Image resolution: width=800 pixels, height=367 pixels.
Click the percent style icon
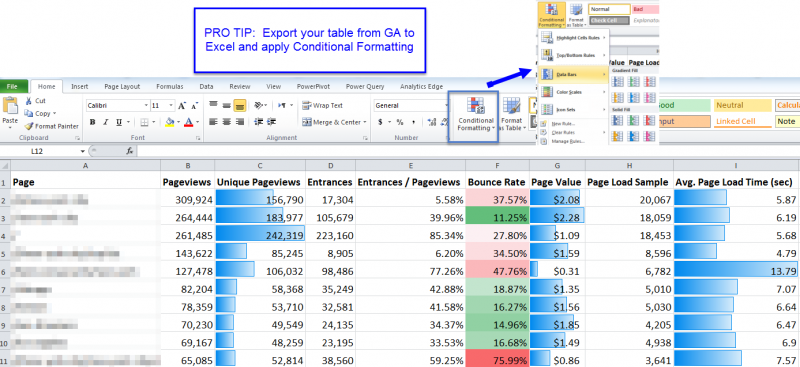coord(399,123)
